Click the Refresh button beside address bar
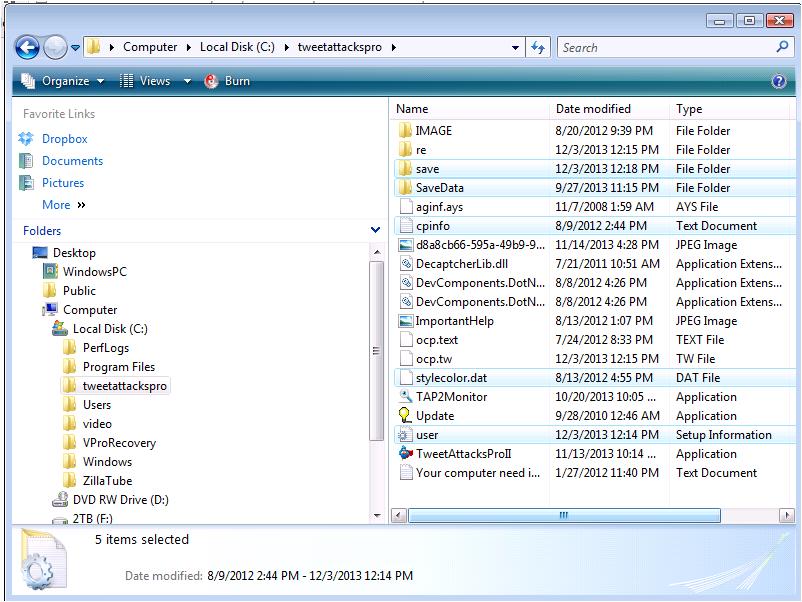The image size is (802, 602). coord(539,47)
